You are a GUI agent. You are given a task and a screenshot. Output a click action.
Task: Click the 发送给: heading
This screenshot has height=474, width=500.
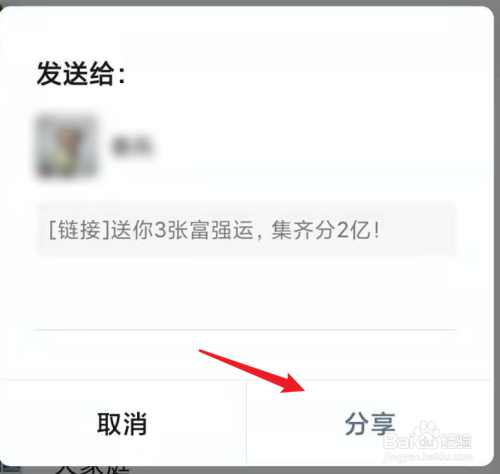click(x=81, y=73)
